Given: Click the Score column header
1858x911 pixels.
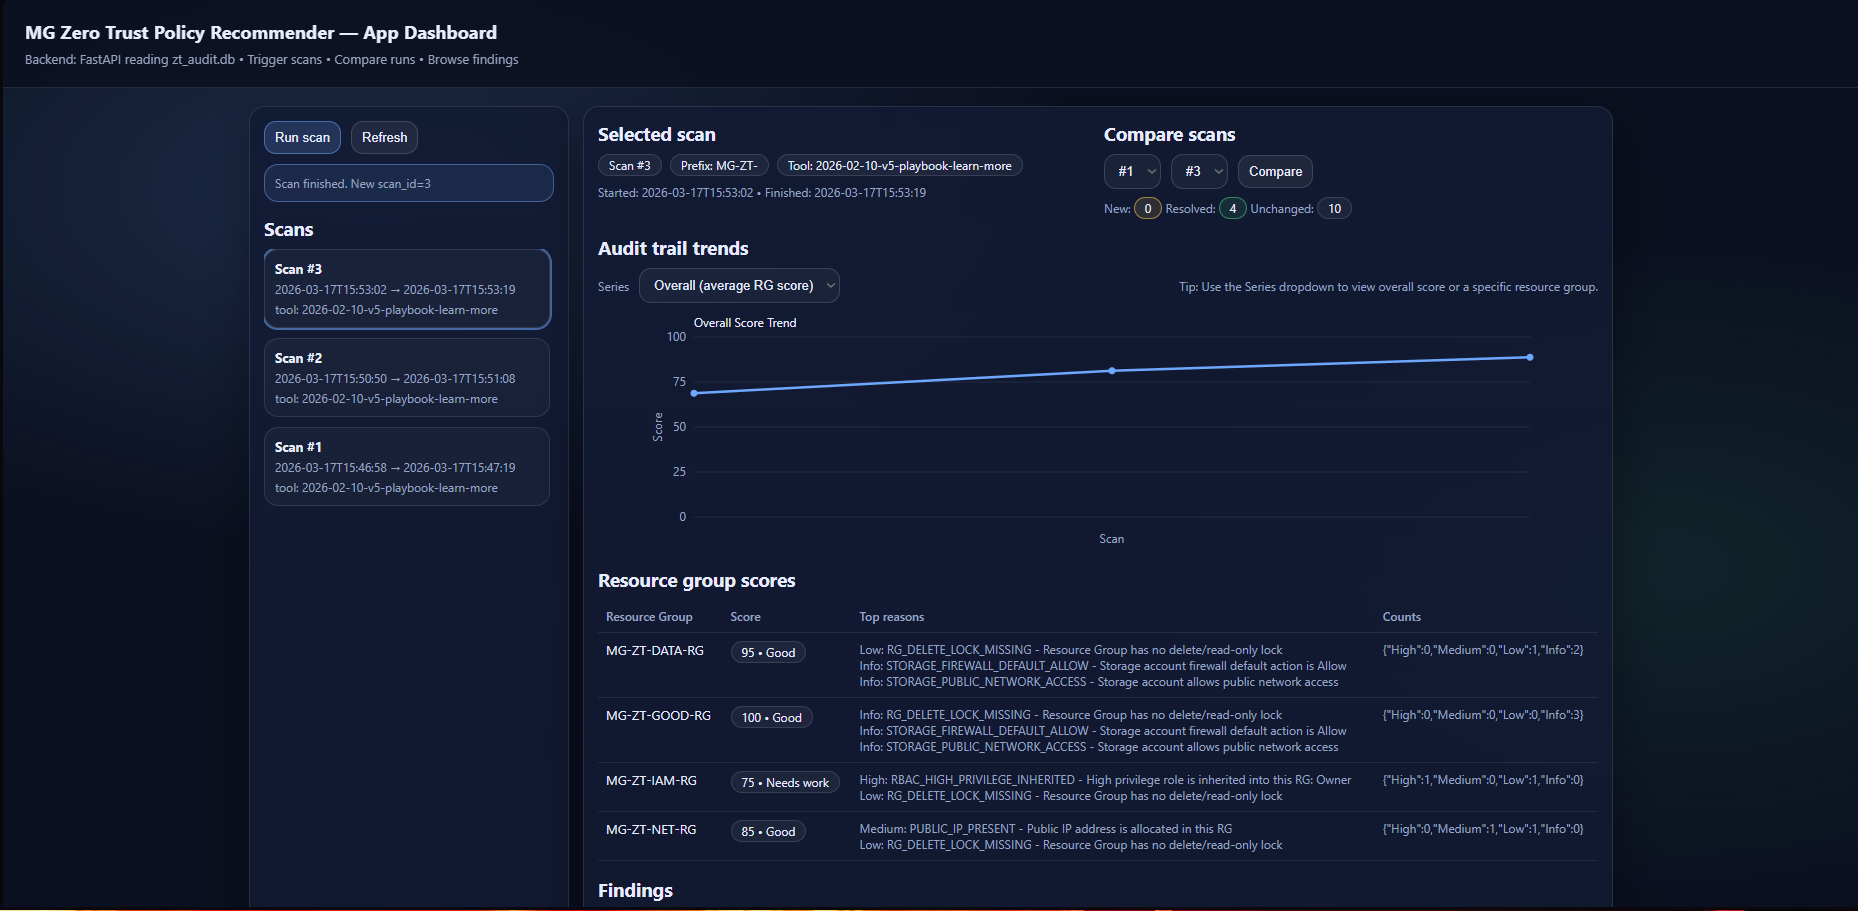Looking at the screenshot, I should tap(745, 617).
